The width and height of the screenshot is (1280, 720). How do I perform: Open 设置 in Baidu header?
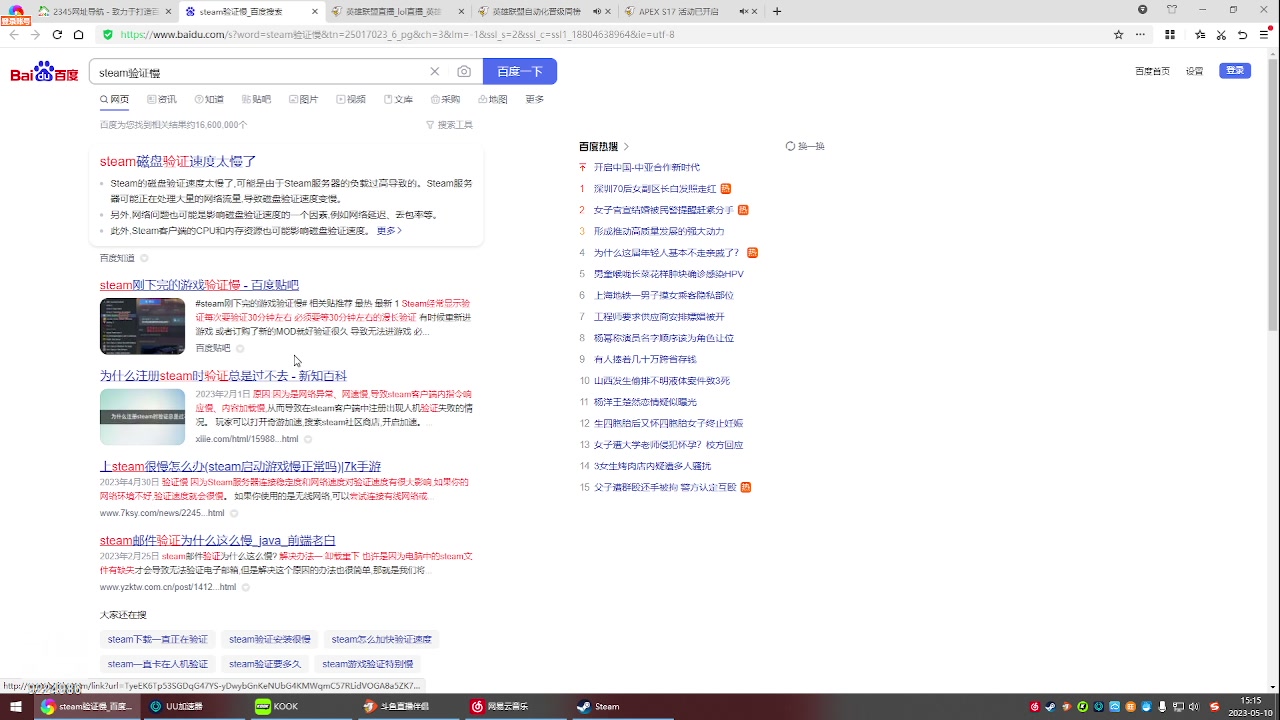pyautogui.click(x=1194, y=71)
